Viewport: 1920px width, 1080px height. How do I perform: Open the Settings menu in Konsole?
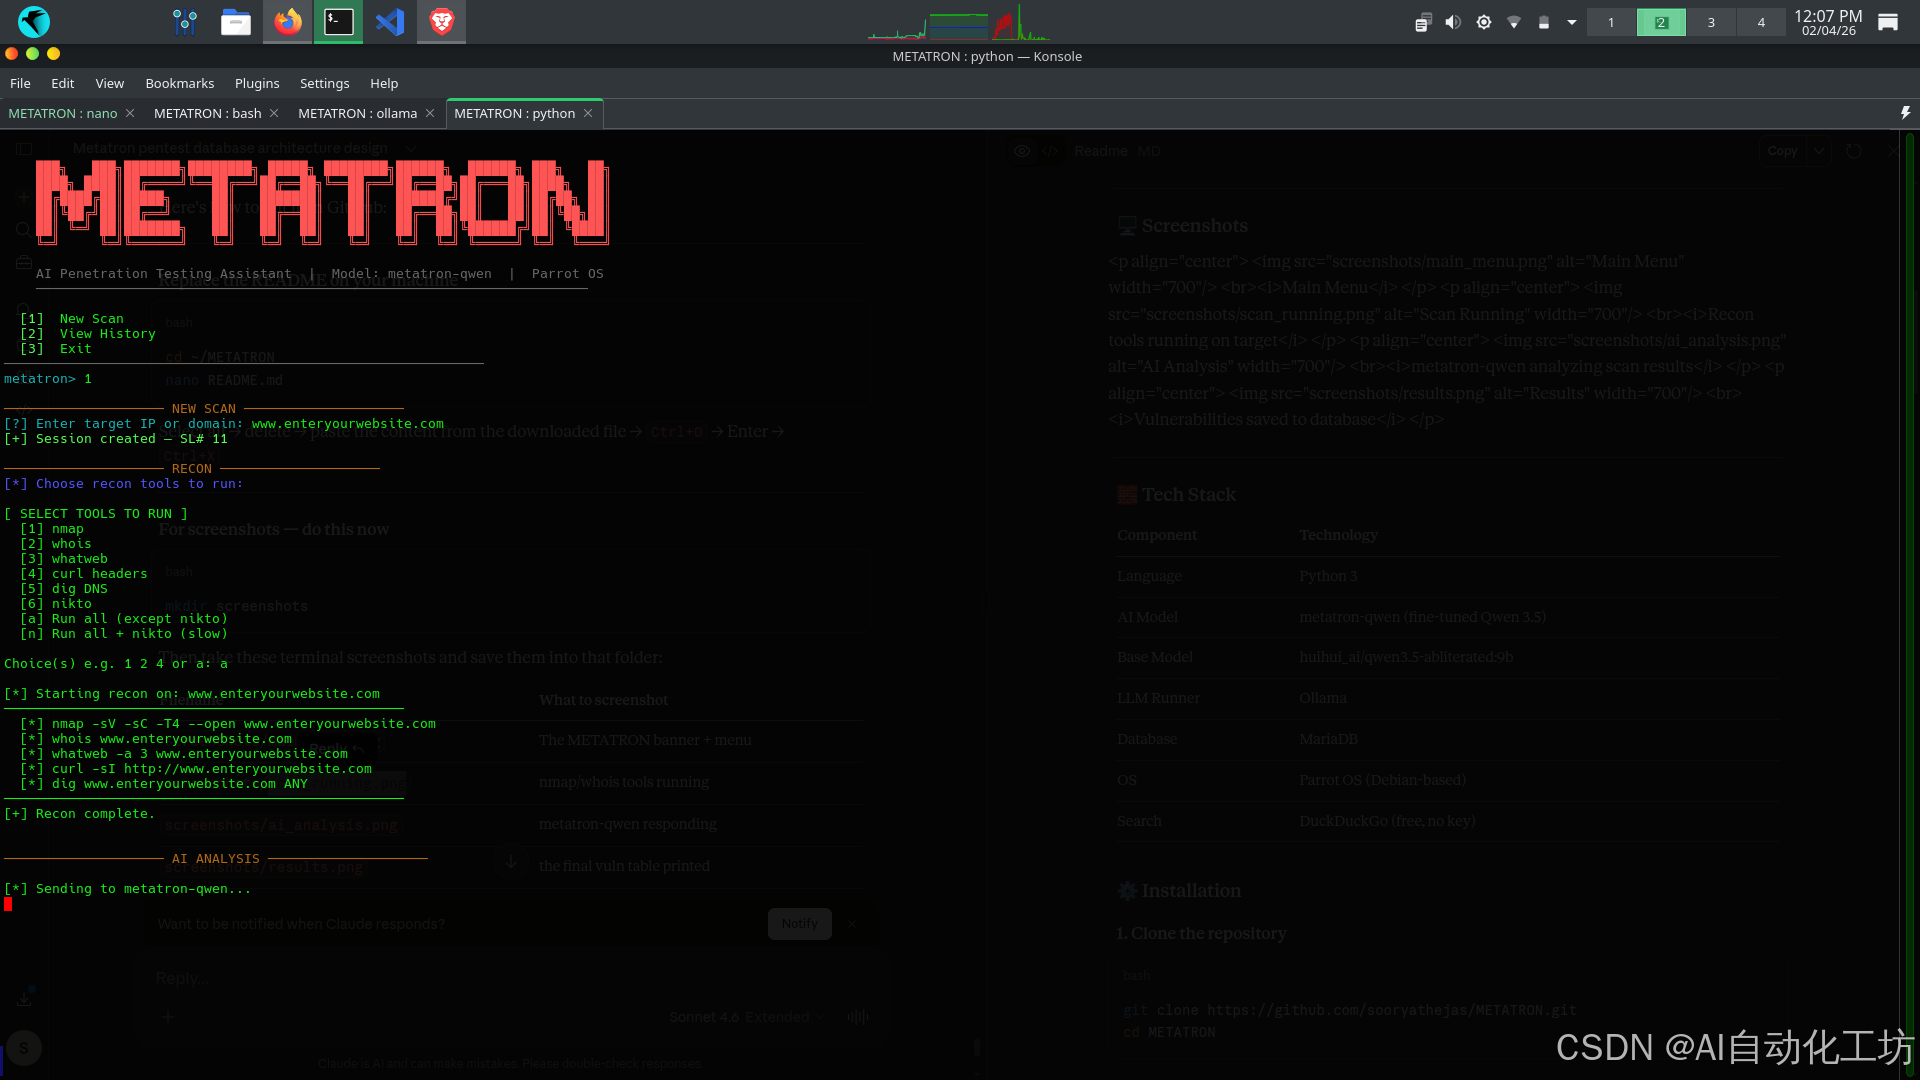pos(324,83)
